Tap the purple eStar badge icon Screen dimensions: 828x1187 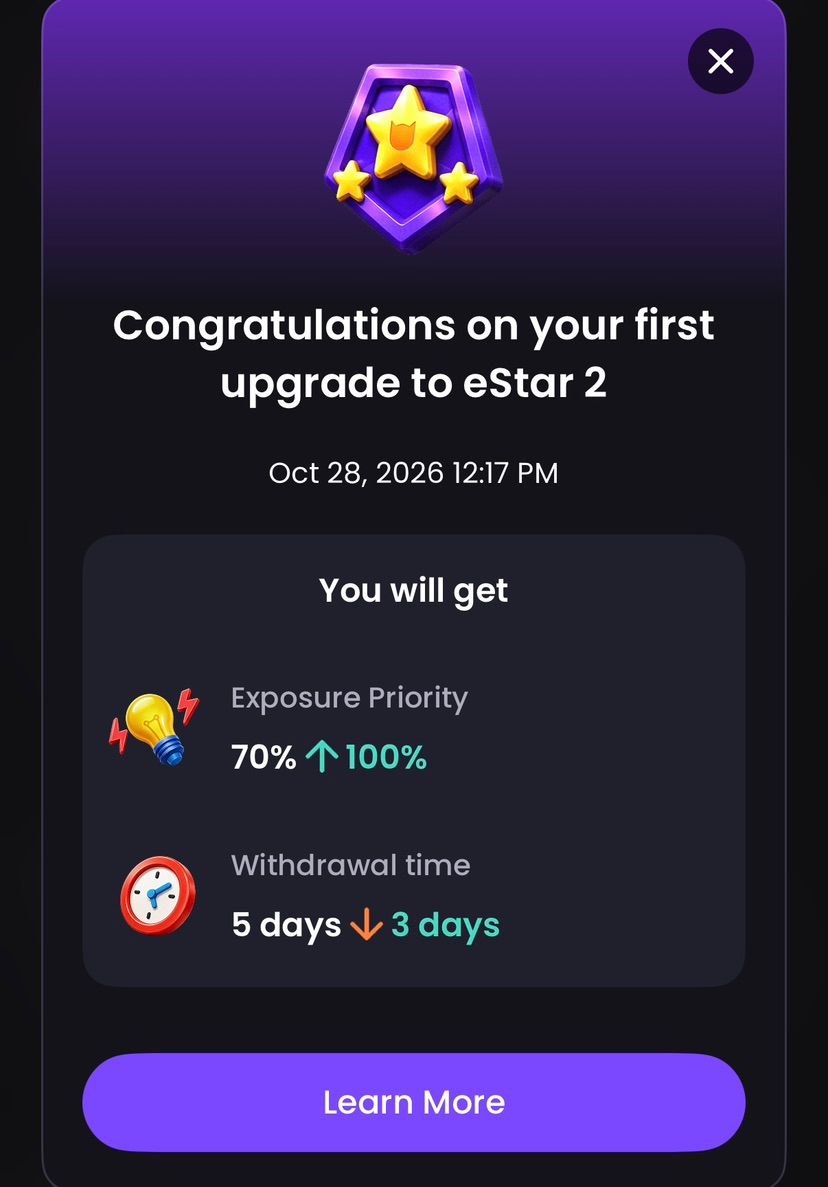point(413,156)
